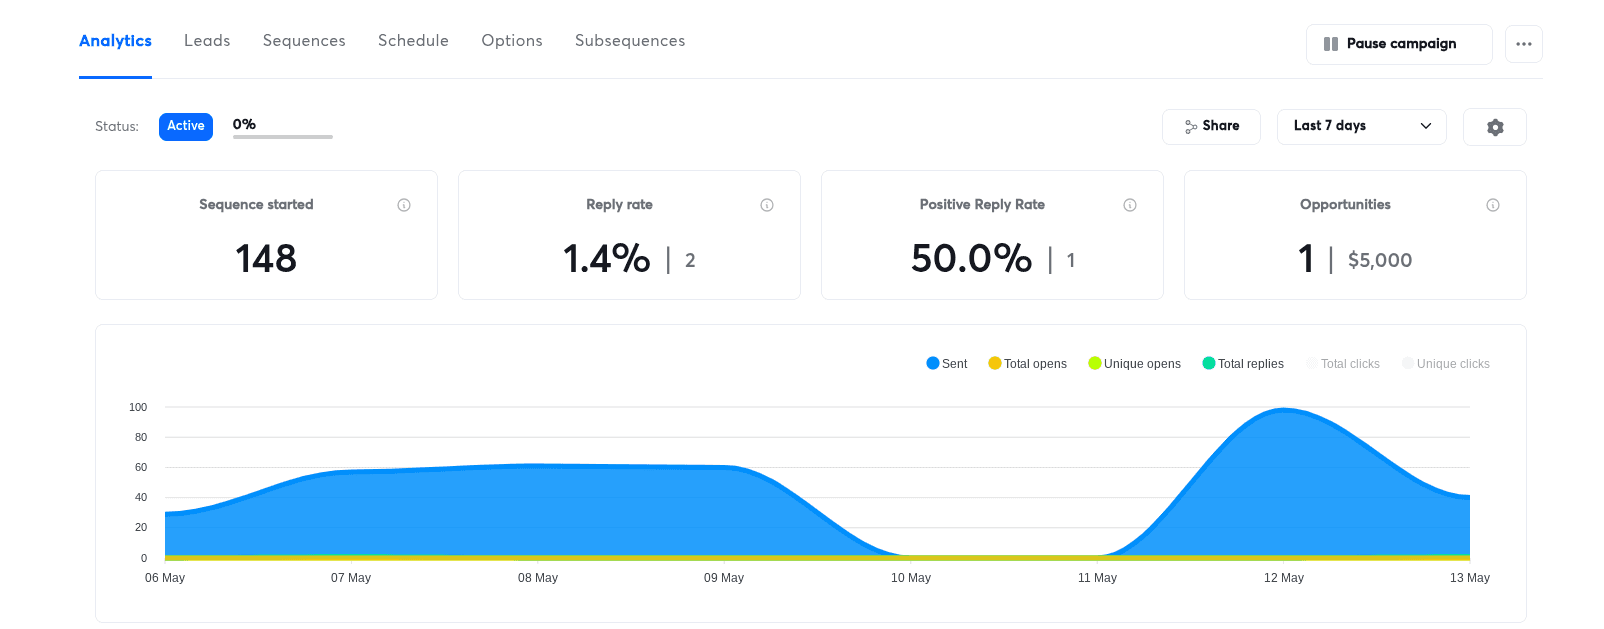This screenshot has width=1604, height=629.
Task: Click the pause icon in Pause campaign
Action: point(1331,44)
